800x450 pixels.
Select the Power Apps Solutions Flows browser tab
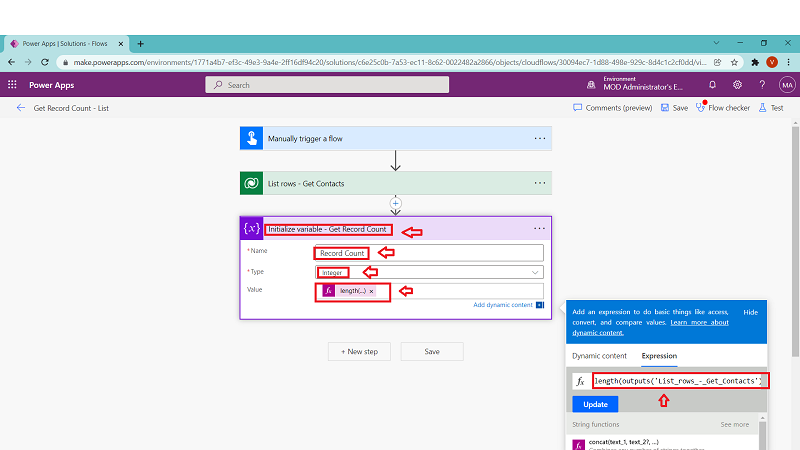click(x=66, y=44)
